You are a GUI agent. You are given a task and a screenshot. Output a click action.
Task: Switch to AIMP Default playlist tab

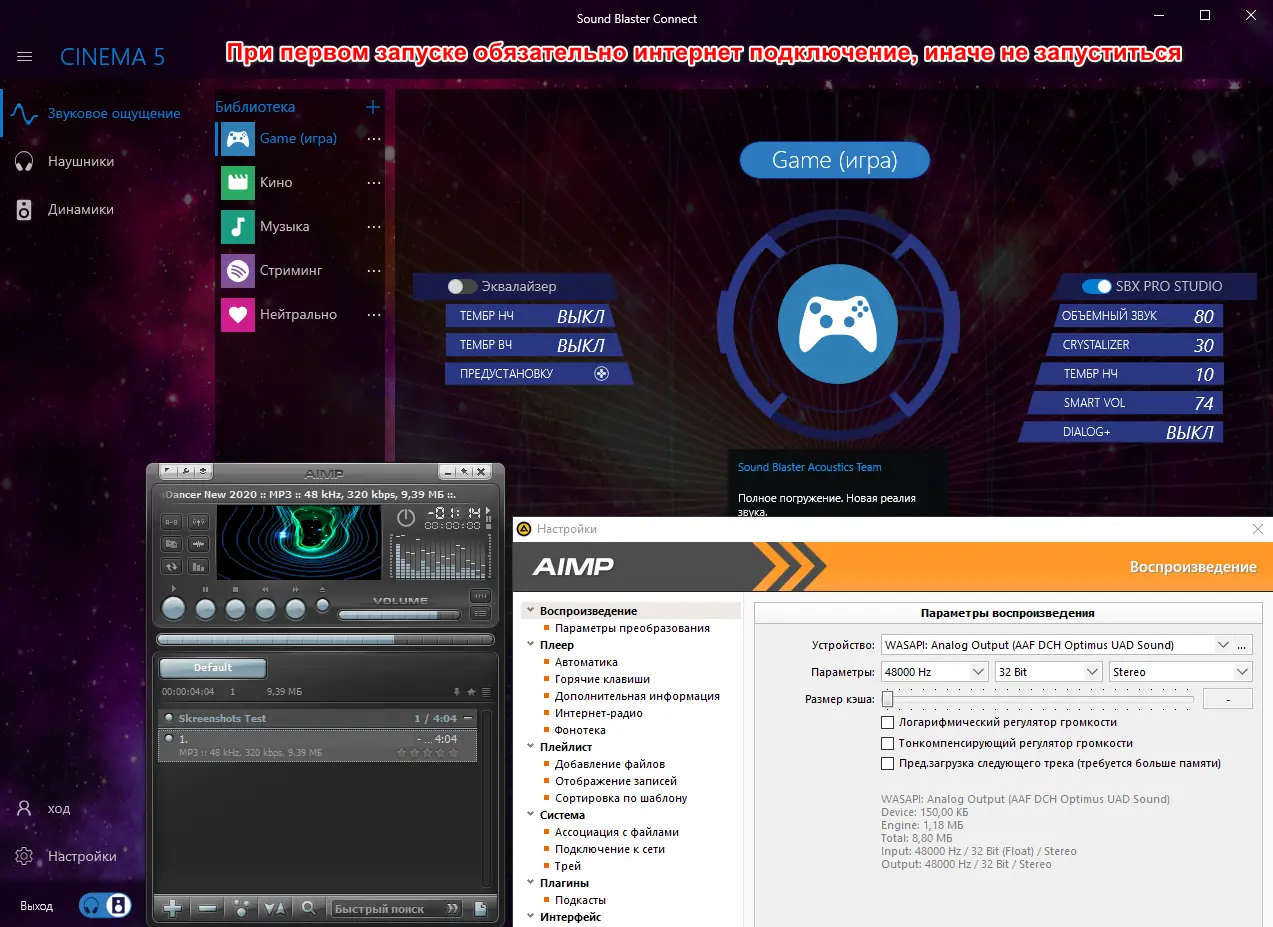pos(213,668)
